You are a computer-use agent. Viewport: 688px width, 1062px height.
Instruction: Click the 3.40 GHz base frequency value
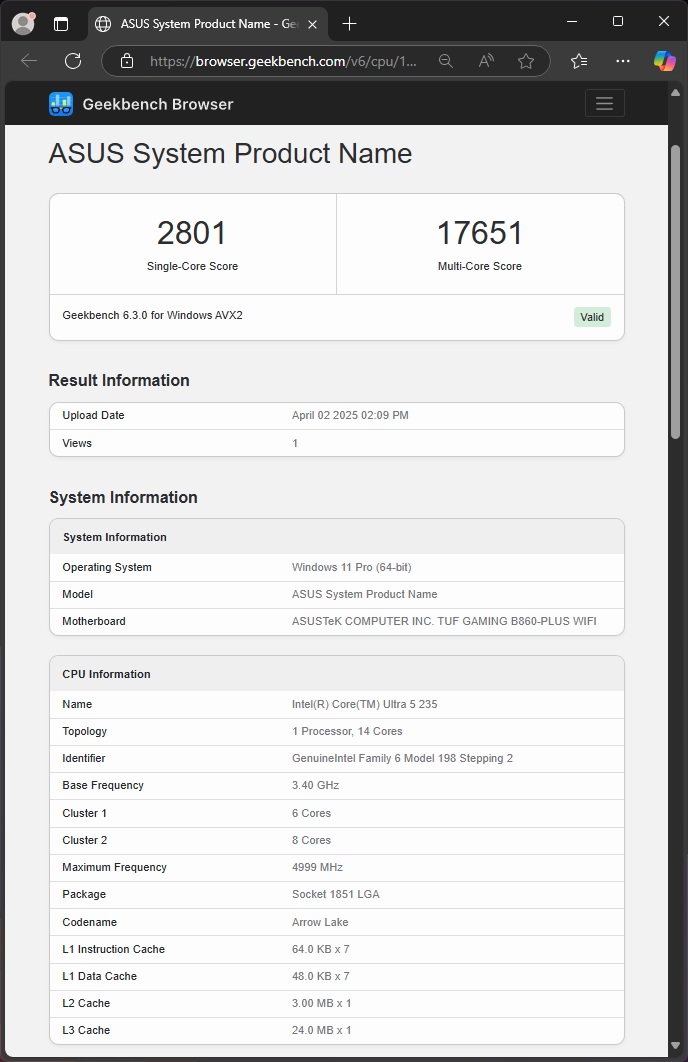point(316,785)
